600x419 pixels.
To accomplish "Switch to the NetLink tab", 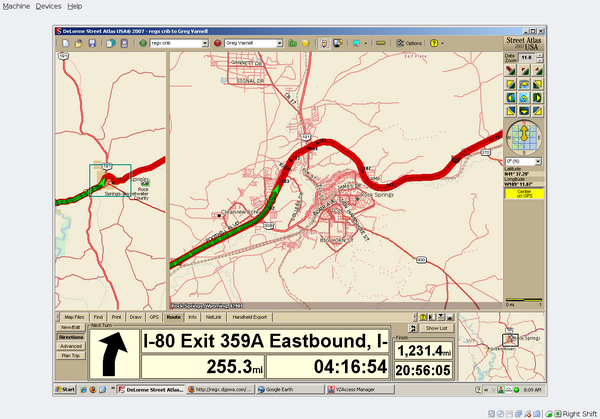I will click(x=214, y=317).
